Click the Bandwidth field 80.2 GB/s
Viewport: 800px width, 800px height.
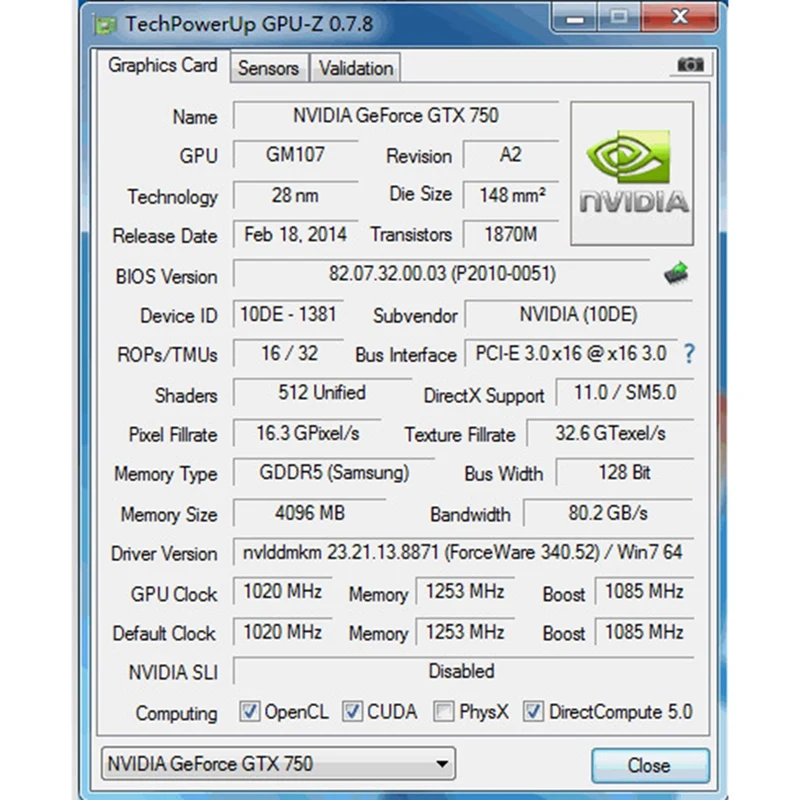click(x=608, y=513)
